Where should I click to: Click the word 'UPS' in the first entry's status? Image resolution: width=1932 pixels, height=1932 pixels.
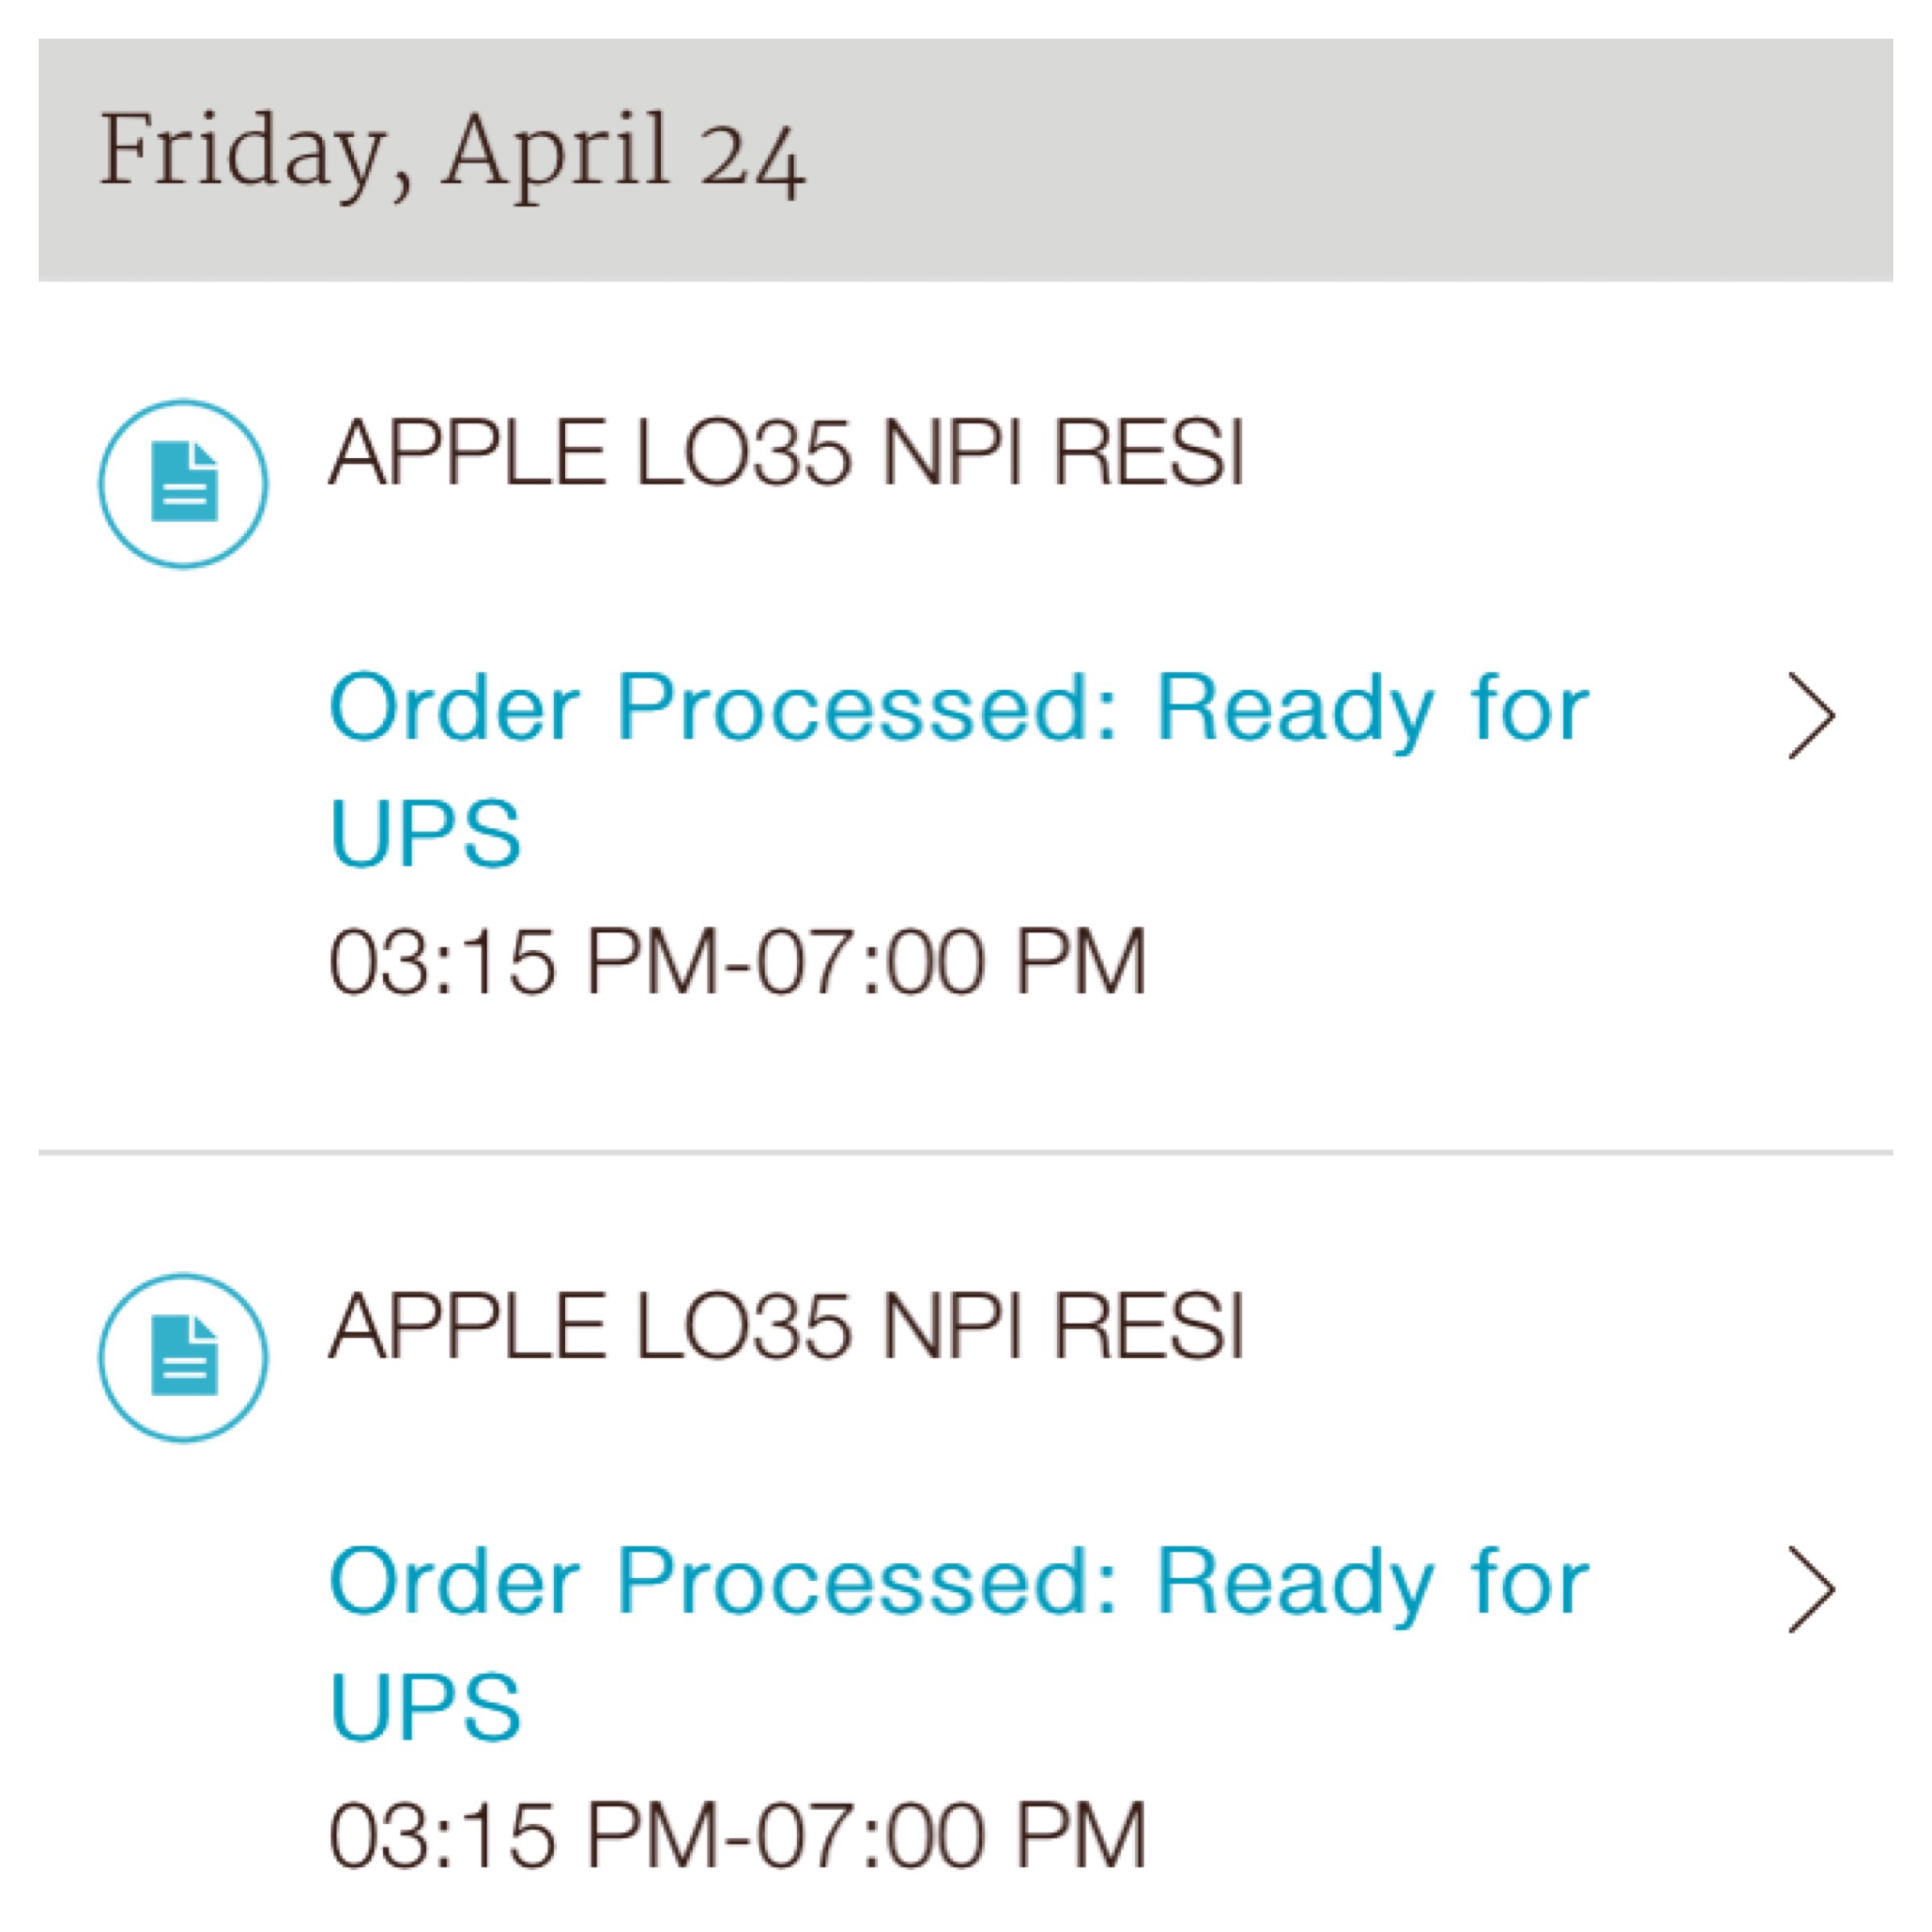click(x=425, y=832)
